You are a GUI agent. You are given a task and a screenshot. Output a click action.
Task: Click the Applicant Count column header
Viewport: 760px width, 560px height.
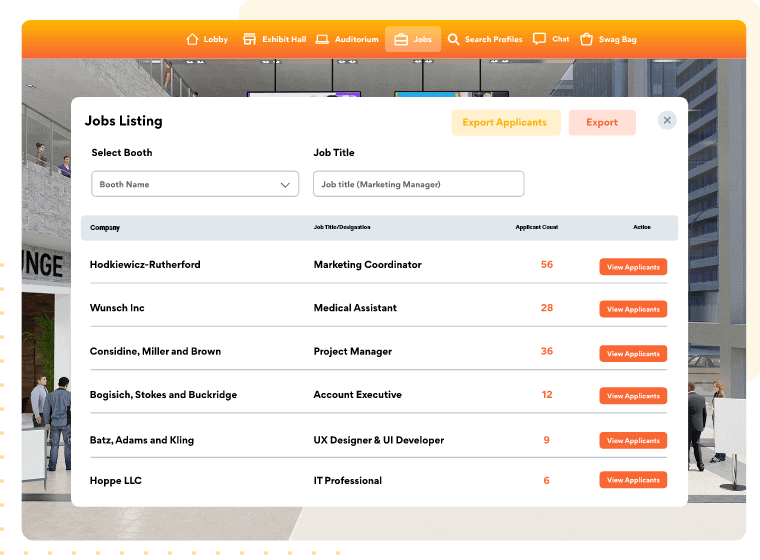pyautogui.click(x=537, y=227)
